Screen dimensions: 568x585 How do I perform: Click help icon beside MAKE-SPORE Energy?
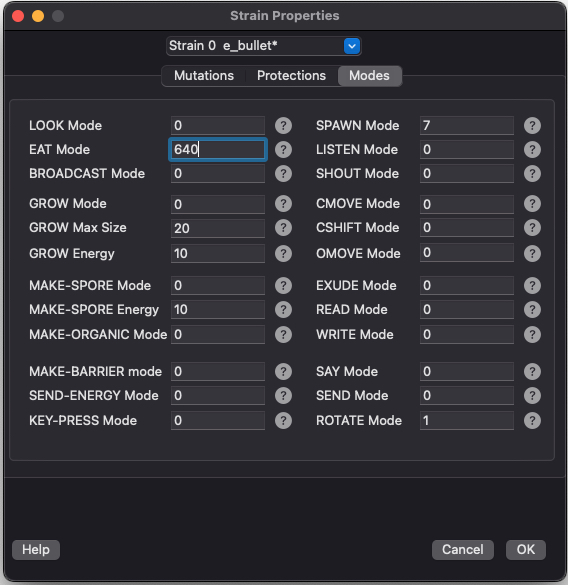pyautogui.click(x=283, y=310)
